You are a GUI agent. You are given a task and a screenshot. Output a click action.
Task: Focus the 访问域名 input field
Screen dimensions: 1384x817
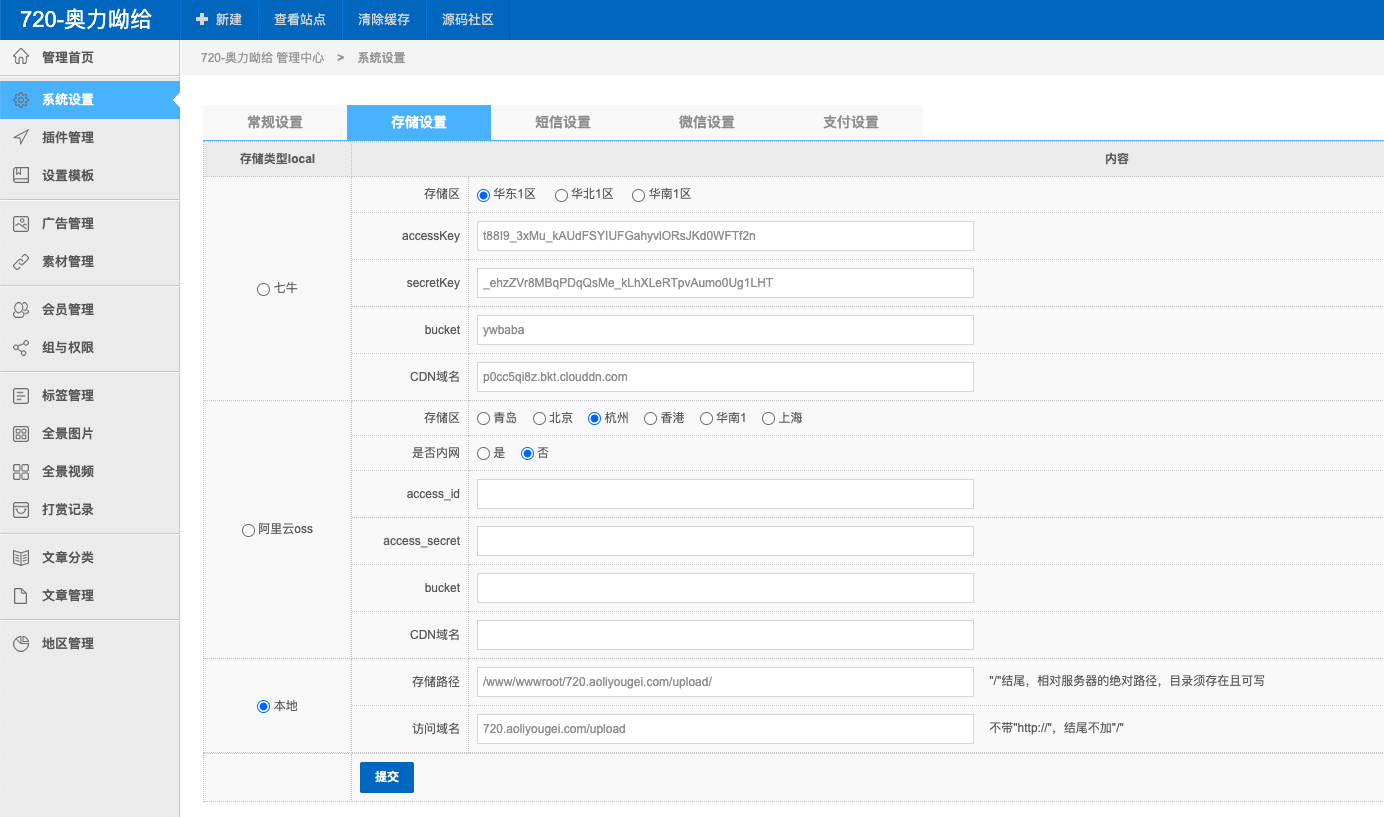click(x=725, y=729)
